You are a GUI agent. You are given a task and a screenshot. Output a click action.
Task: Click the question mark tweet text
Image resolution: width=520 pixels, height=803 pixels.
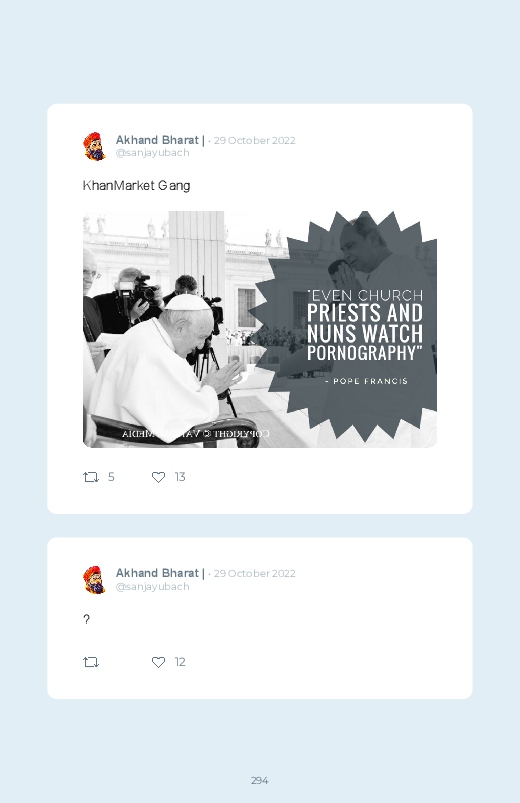pos(87,619)
